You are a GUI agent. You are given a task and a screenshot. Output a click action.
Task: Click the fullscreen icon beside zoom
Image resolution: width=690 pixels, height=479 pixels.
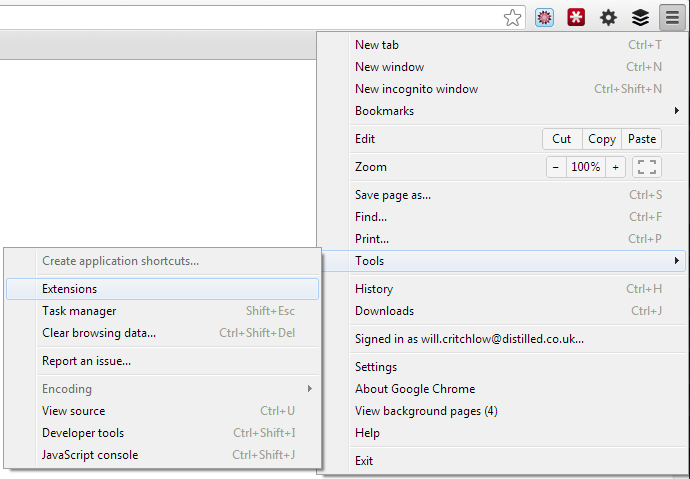click(647, 167)
